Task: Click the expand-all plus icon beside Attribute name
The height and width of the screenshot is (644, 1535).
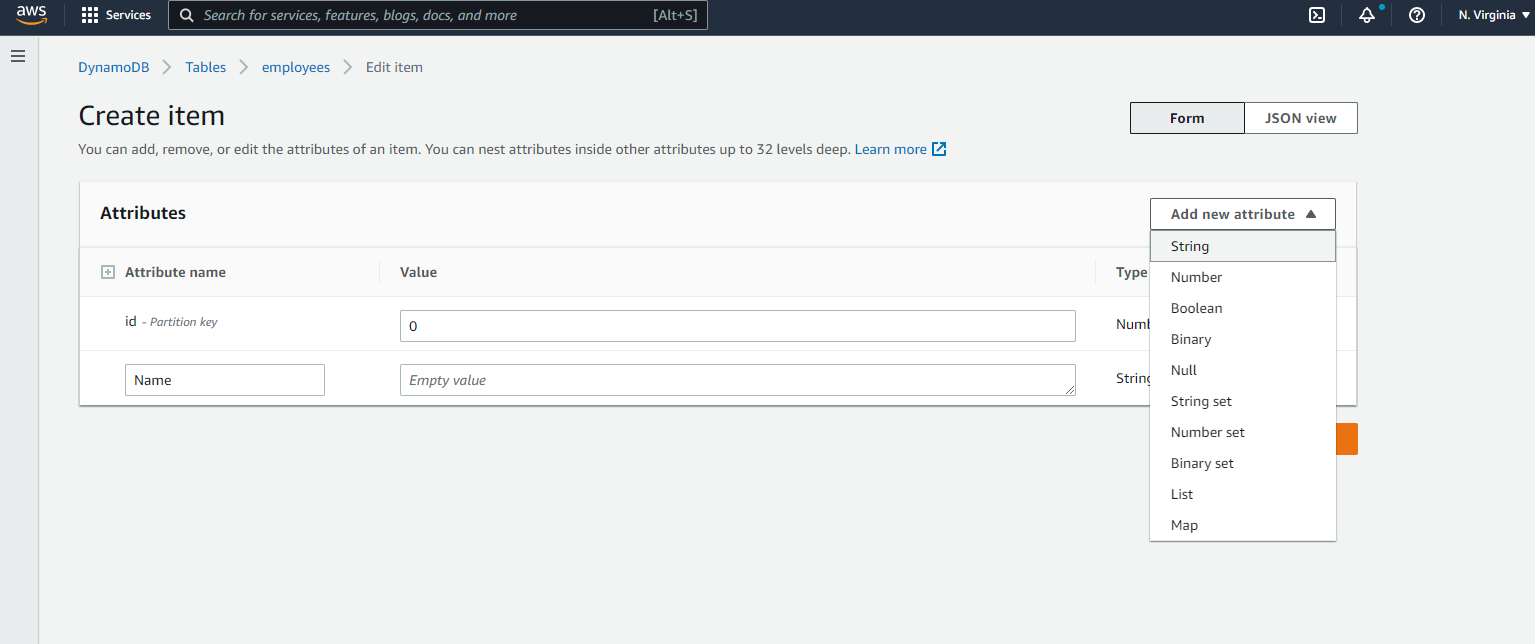Action: click(108, 272)
